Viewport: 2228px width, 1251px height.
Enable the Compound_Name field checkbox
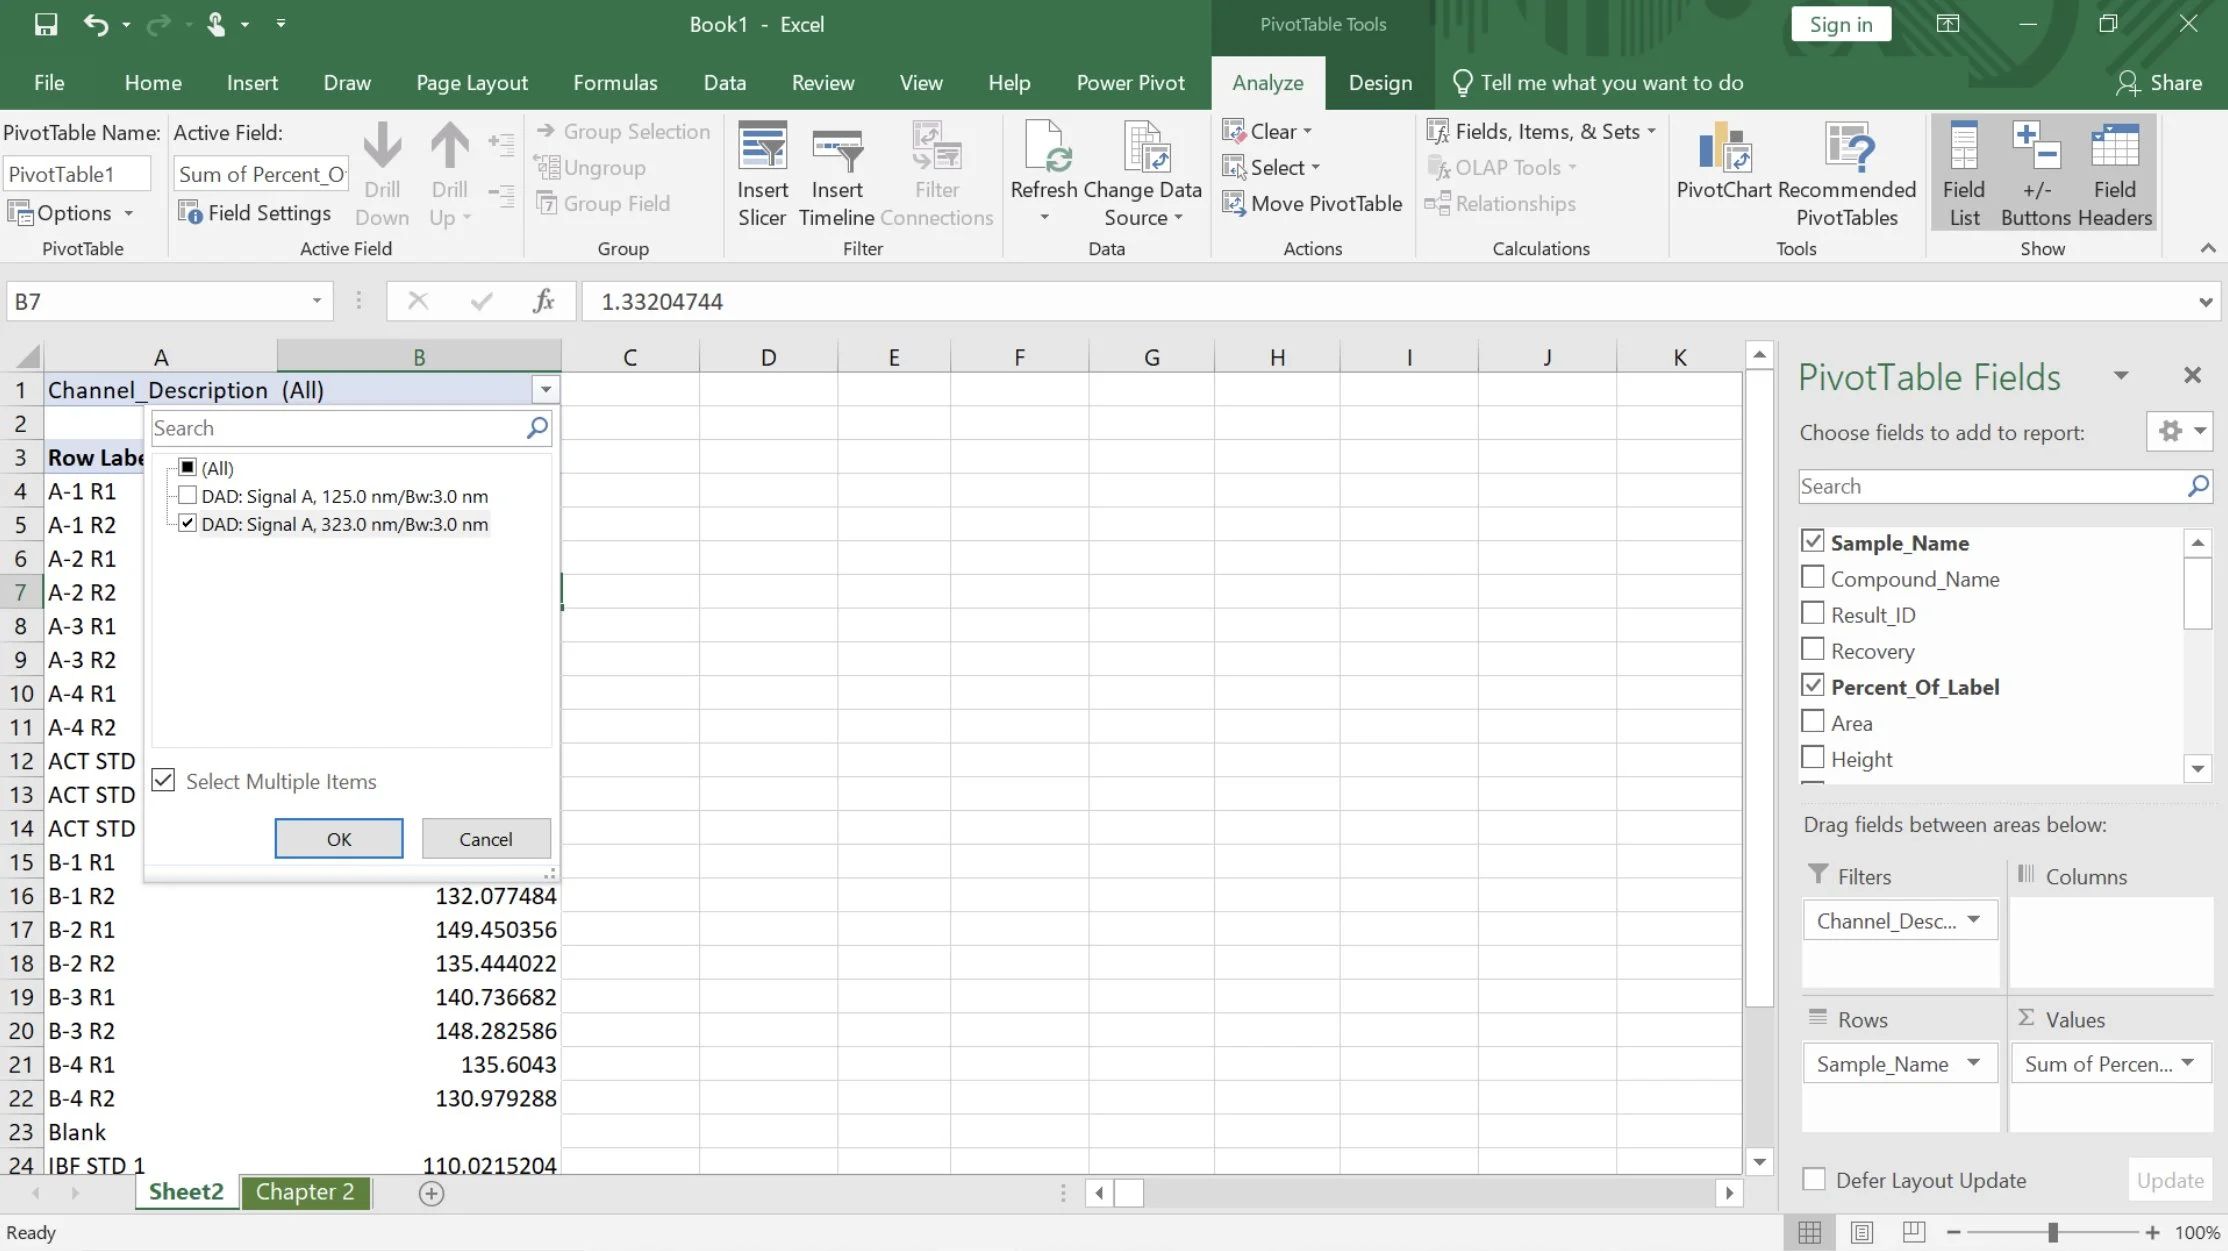pyautogui.click(x=1812, y=578)
